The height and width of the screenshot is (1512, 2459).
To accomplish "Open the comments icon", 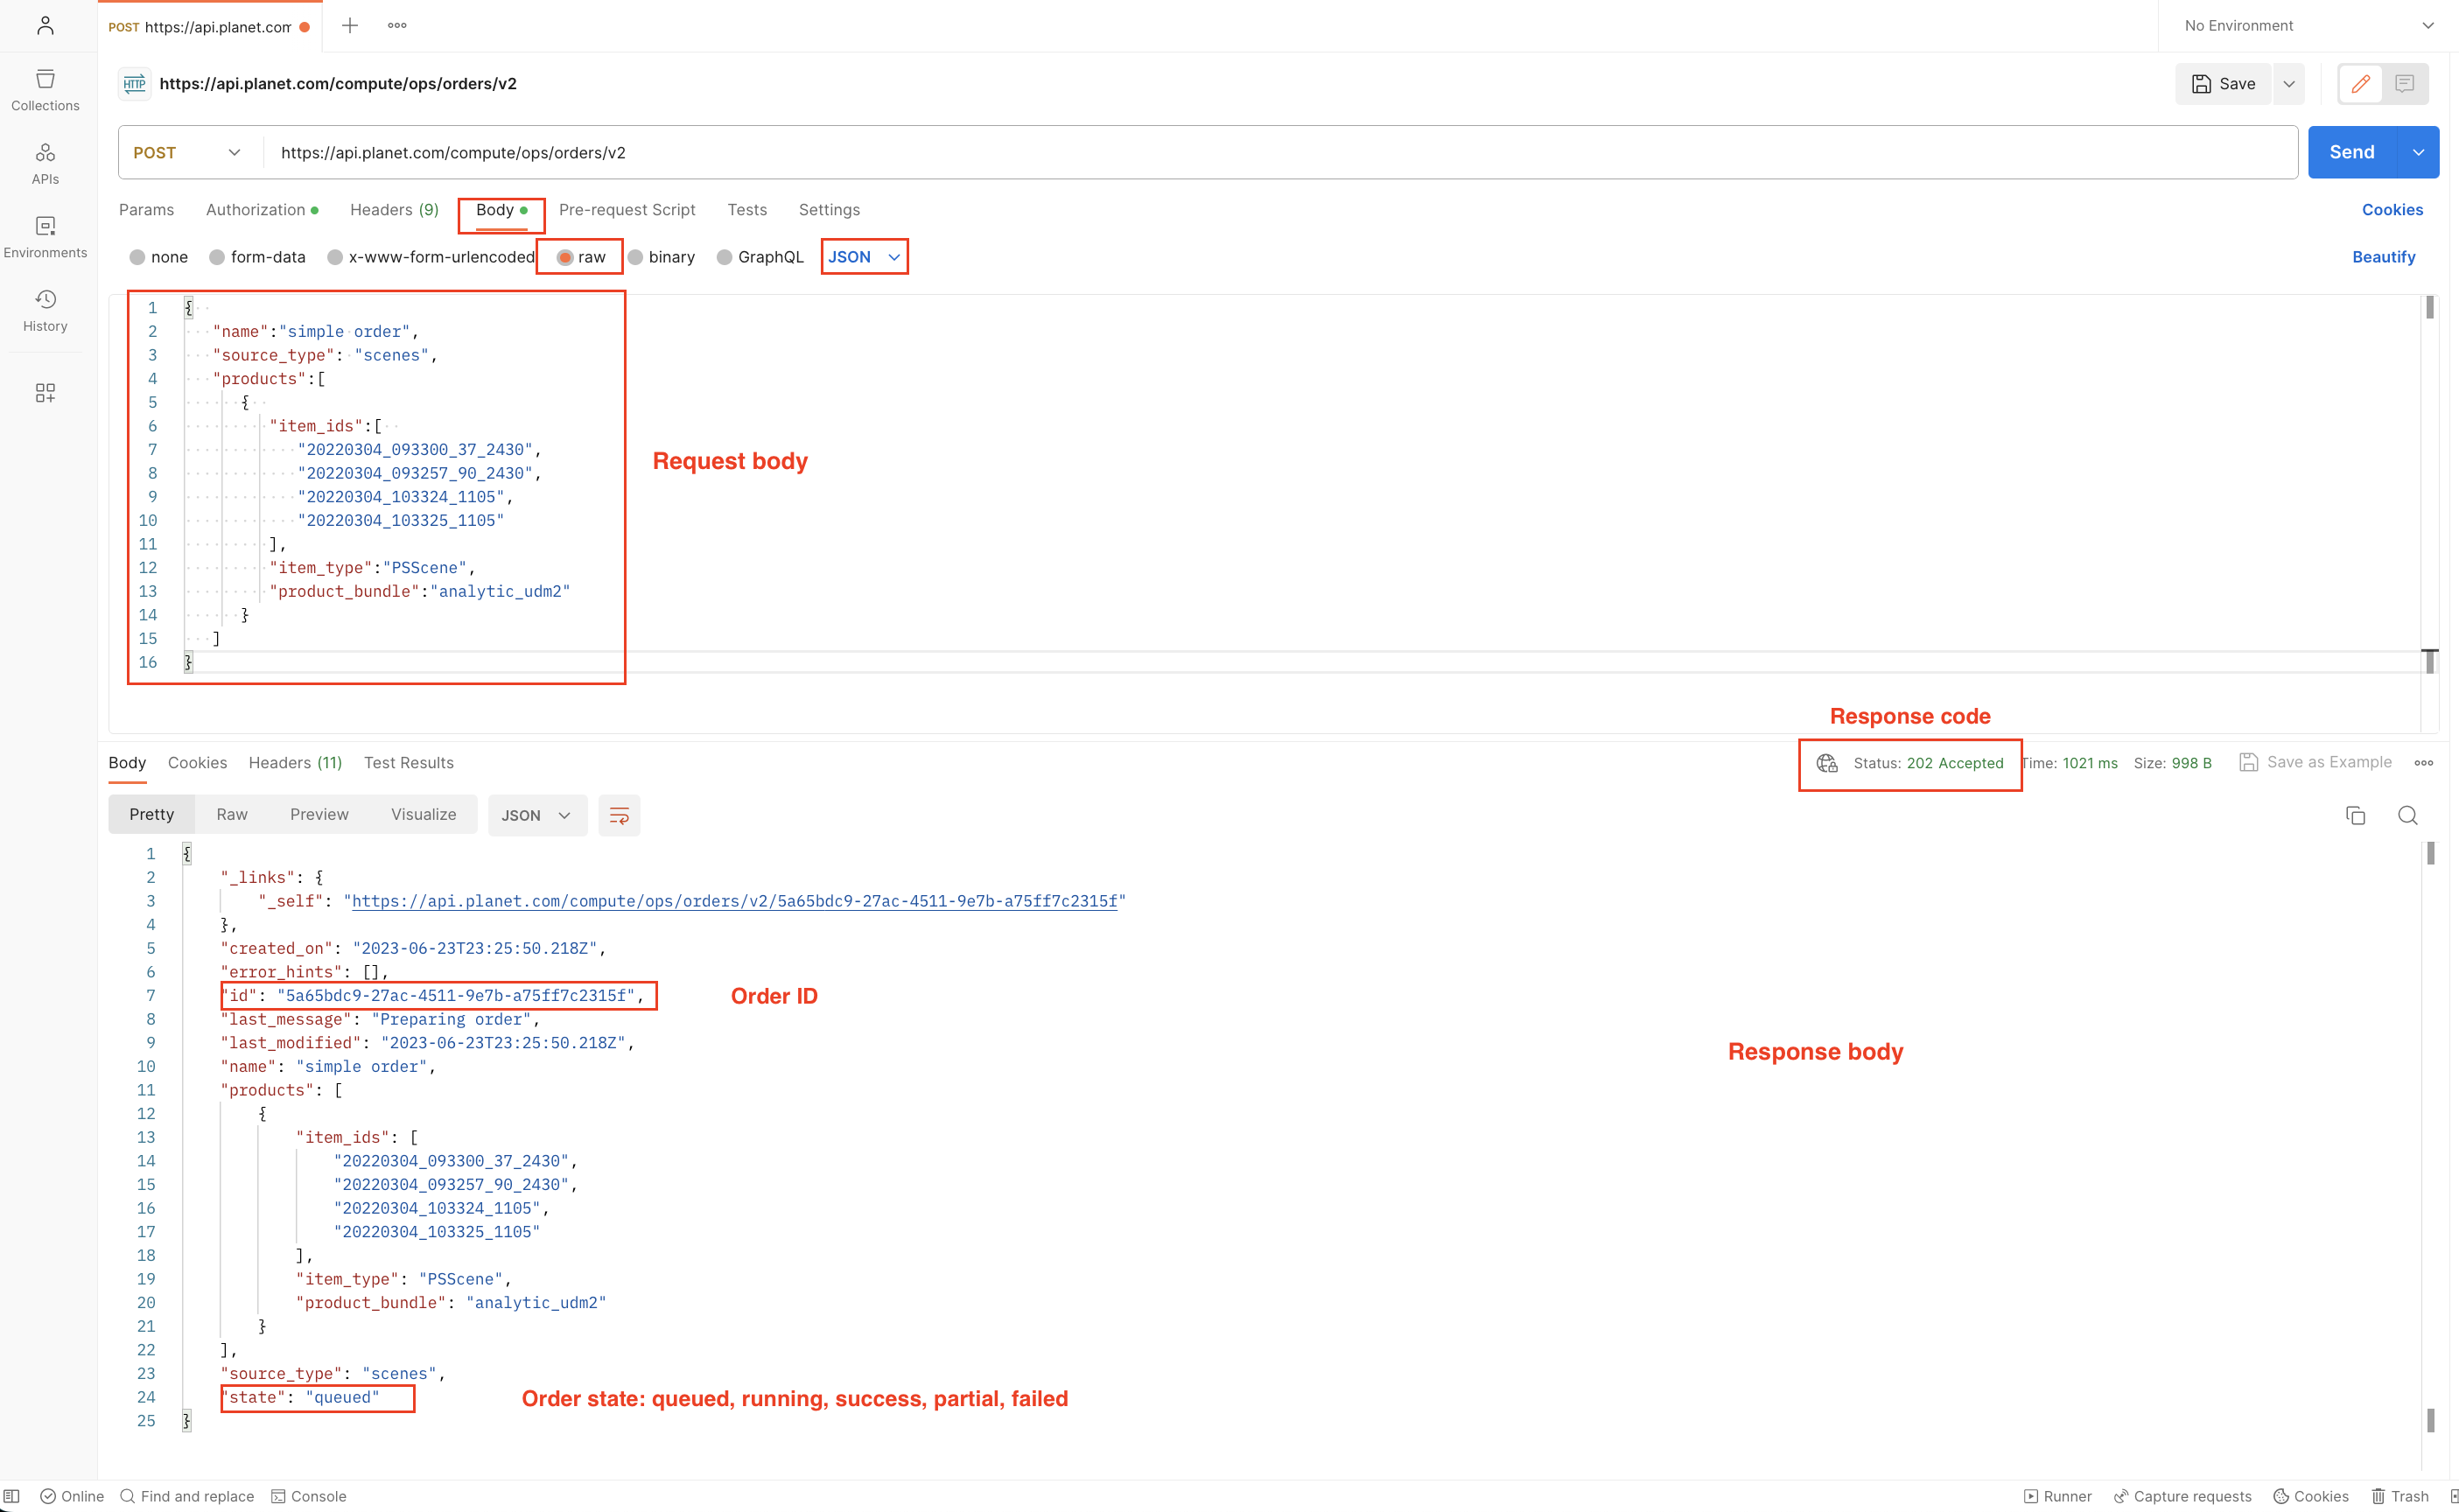I will click(2404, 84).
